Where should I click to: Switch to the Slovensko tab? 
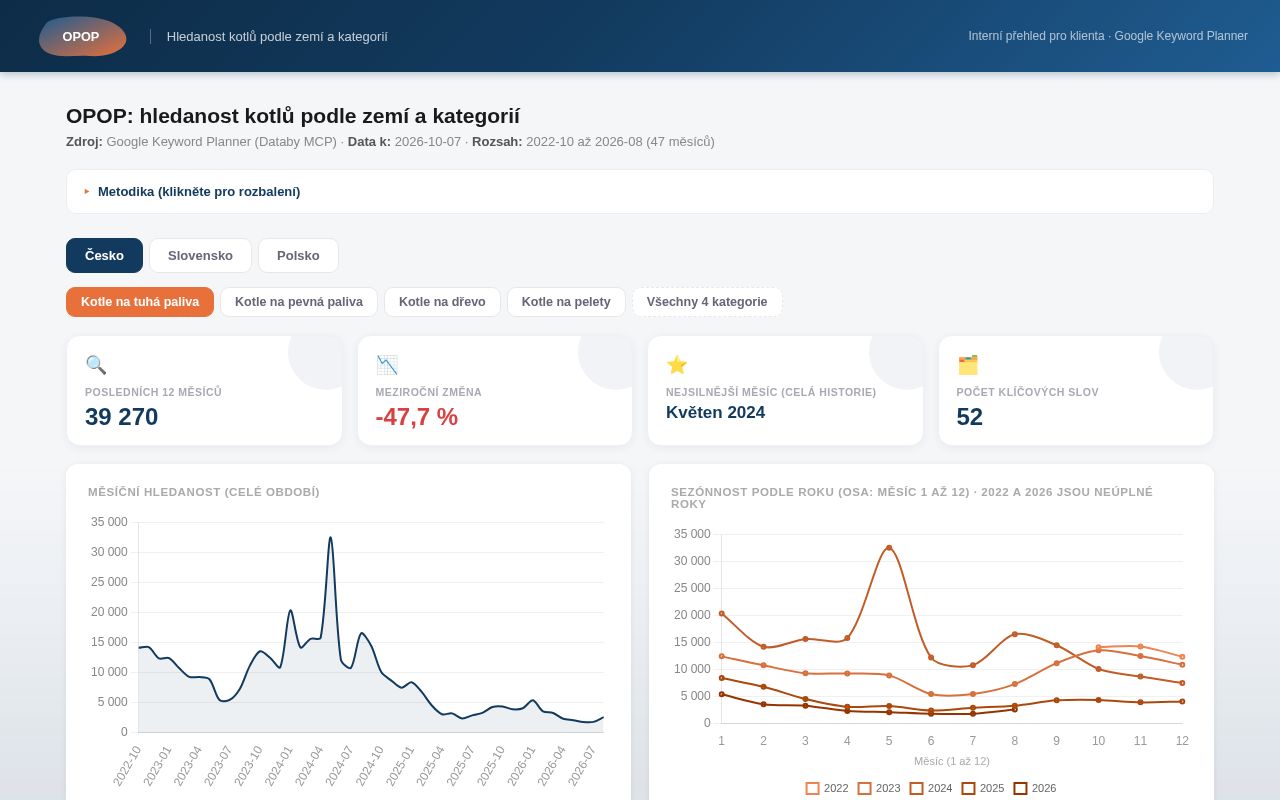(200, 255)
